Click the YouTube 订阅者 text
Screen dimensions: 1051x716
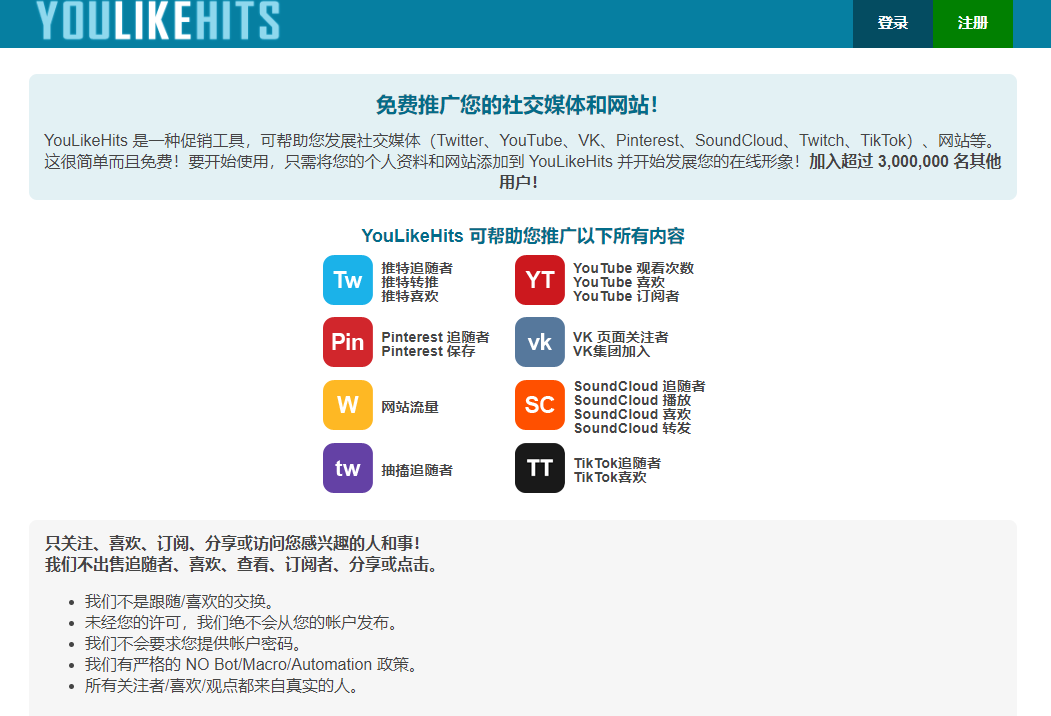click(x=626, y=296)
